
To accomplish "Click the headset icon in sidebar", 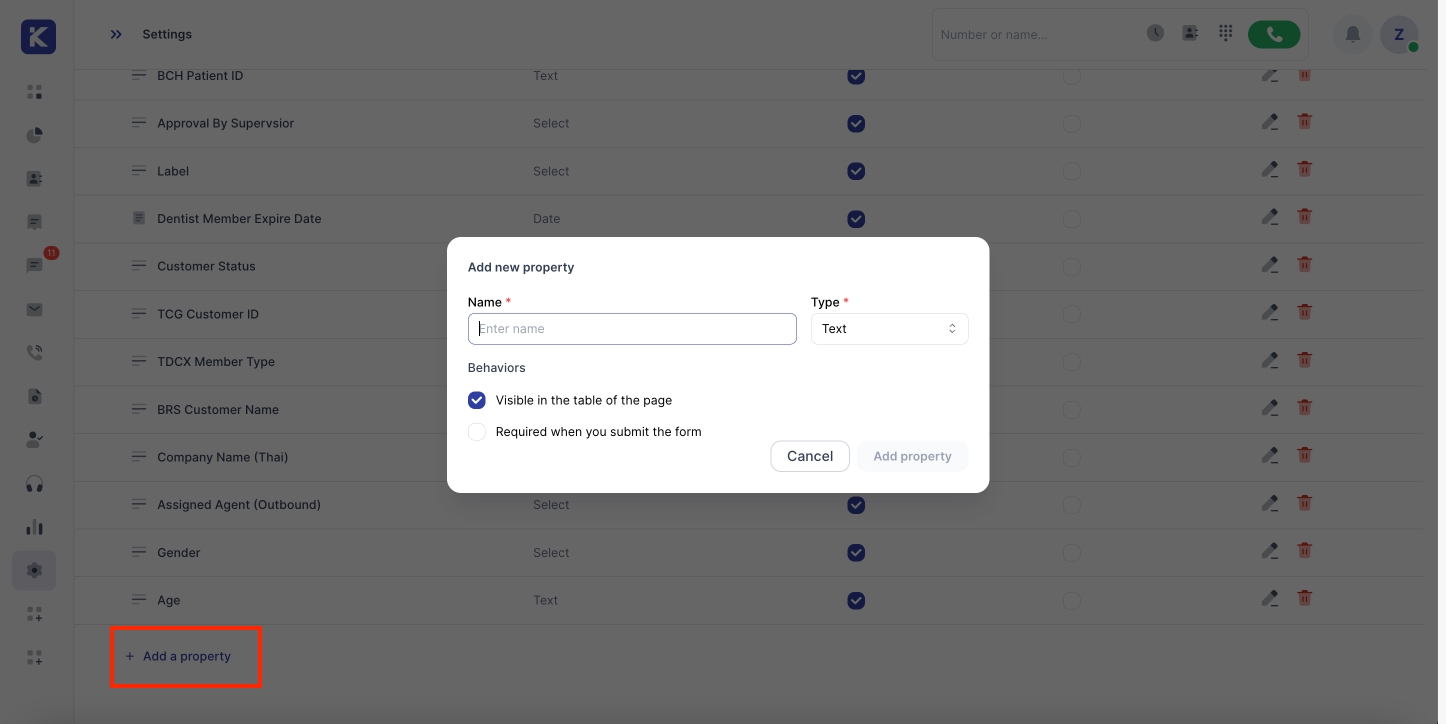I will (34, 484).
